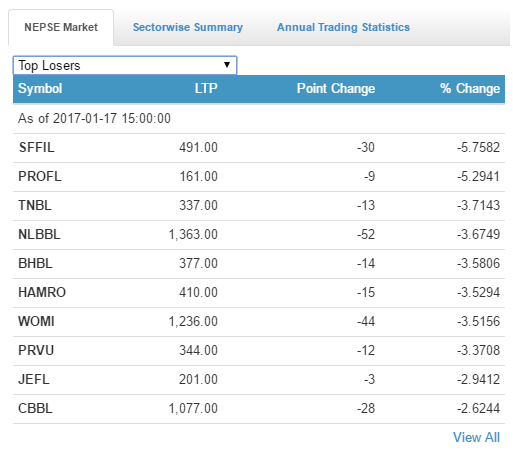Click the percent change -5.2941
This screenshot has width=513, height=473.
coord(478,176)
